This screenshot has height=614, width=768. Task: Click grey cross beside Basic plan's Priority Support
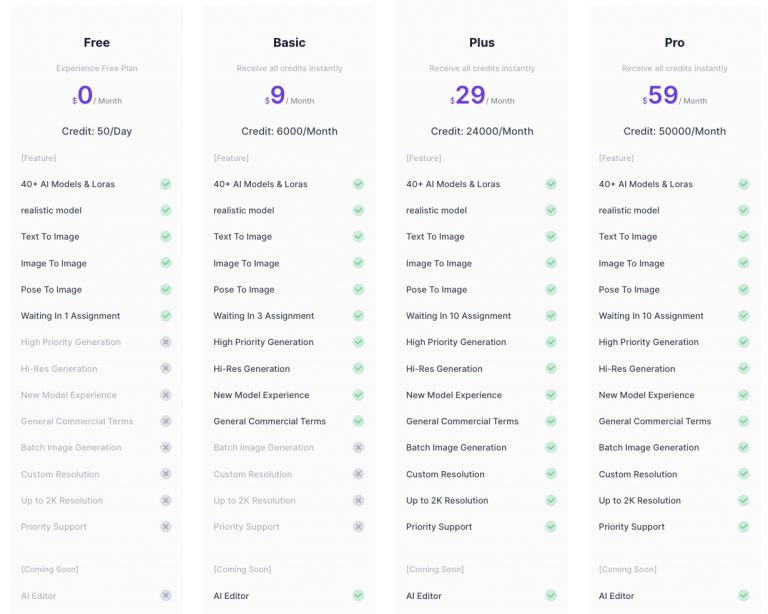(x=358, y=527)
